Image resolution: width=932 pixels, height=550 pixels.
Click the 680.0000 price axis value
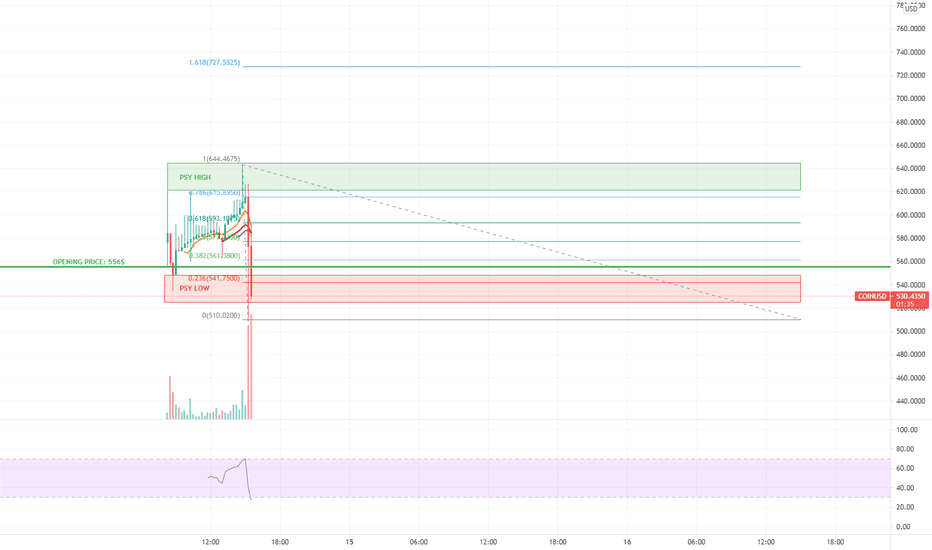tap(911, 122)
